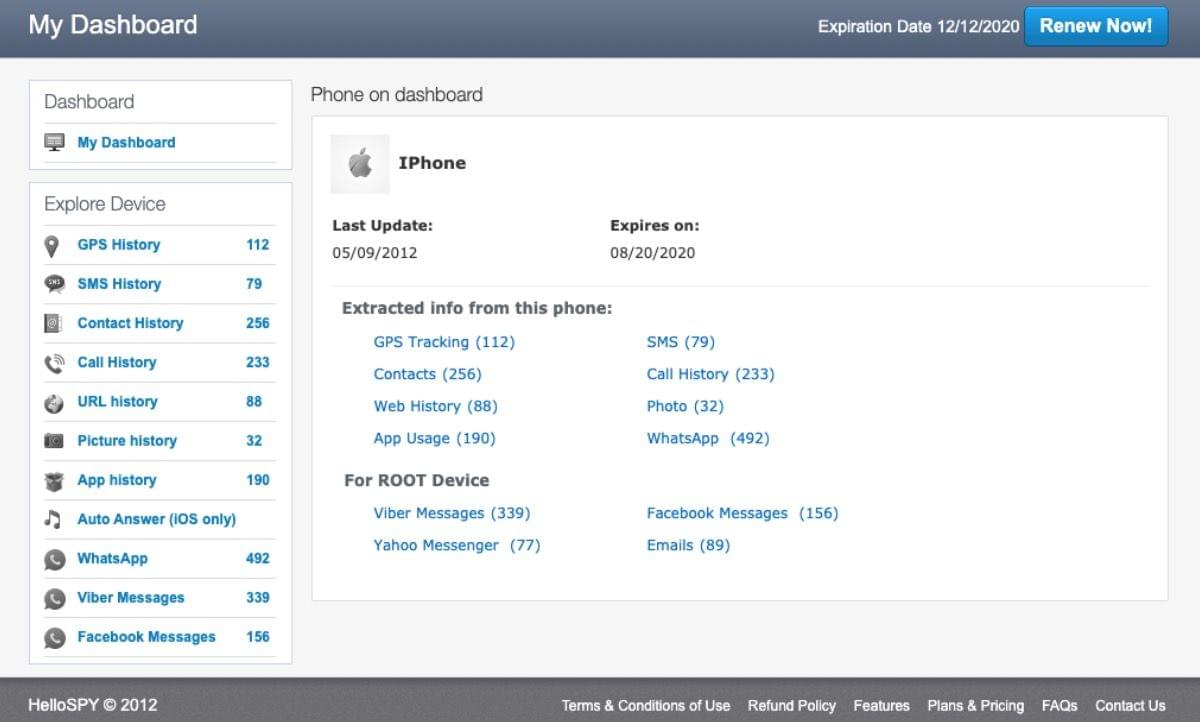Open FAQs footer link

(x=1060, y=705)
